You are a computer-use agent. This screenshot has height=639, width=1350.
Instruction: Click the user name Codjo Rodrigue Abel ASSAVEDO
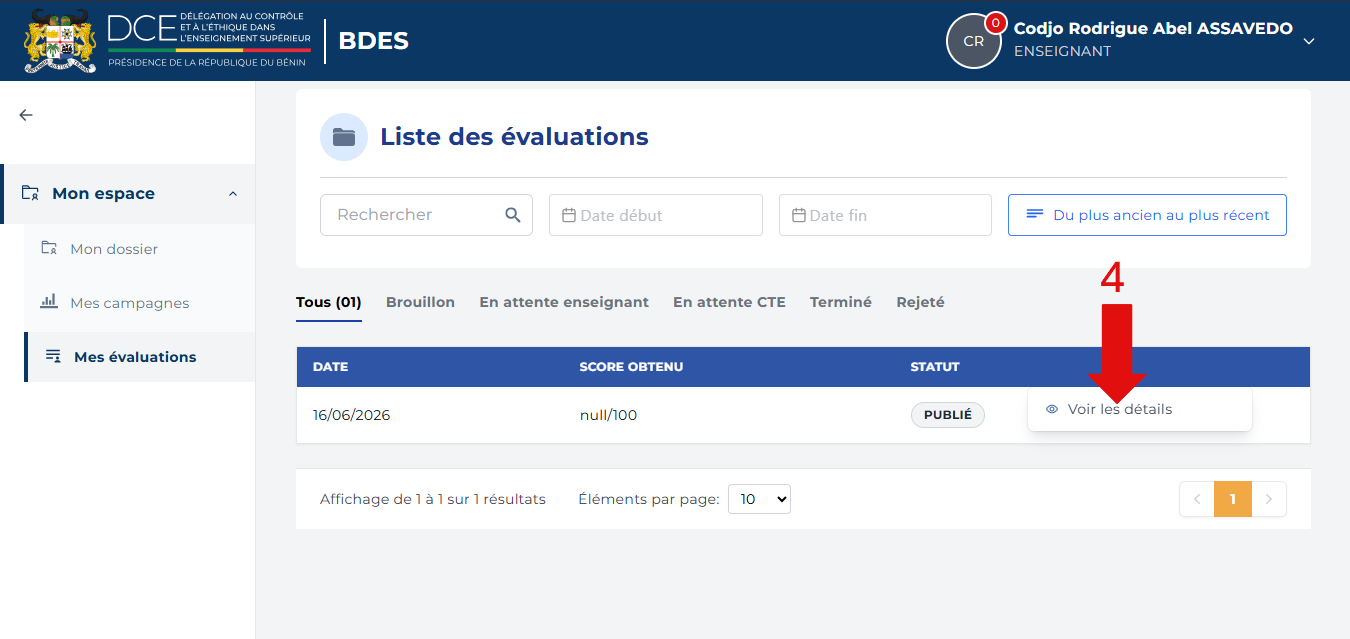(x=1153, y=28)
